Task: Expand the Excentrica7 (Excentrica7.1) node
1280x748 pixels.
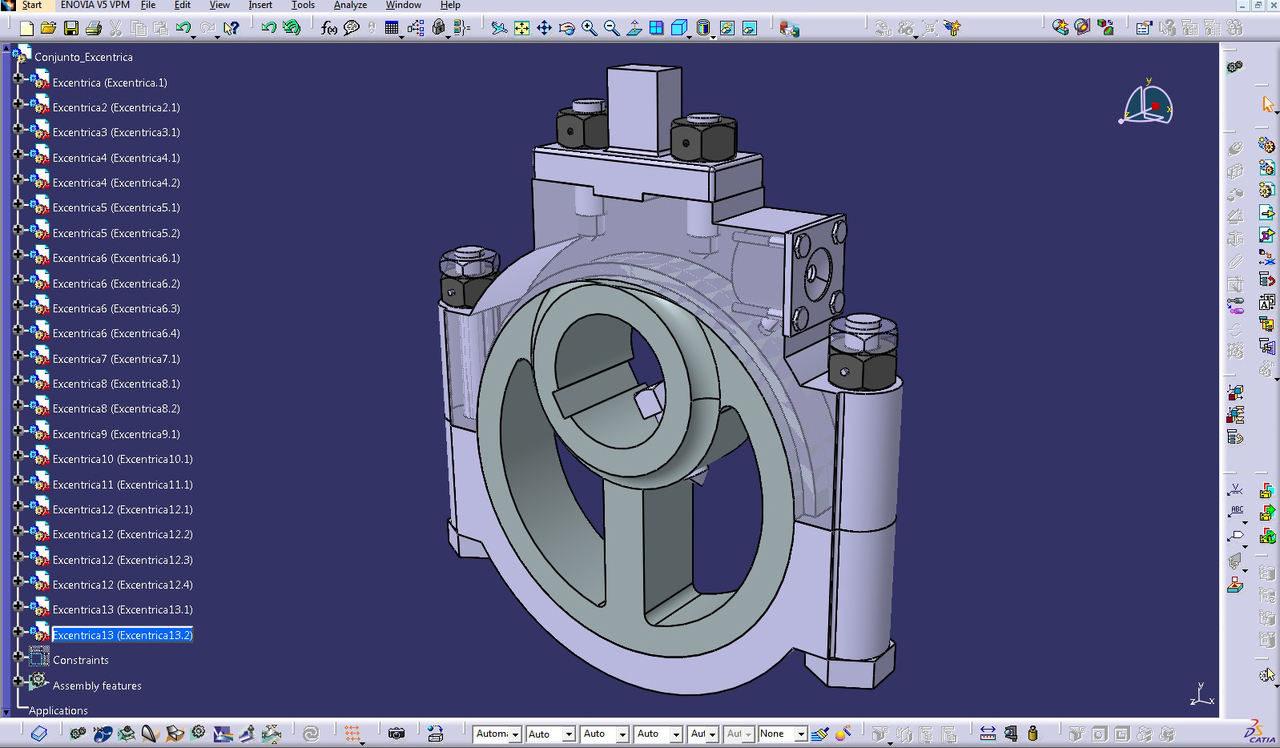Action: [x=18, y=355]
